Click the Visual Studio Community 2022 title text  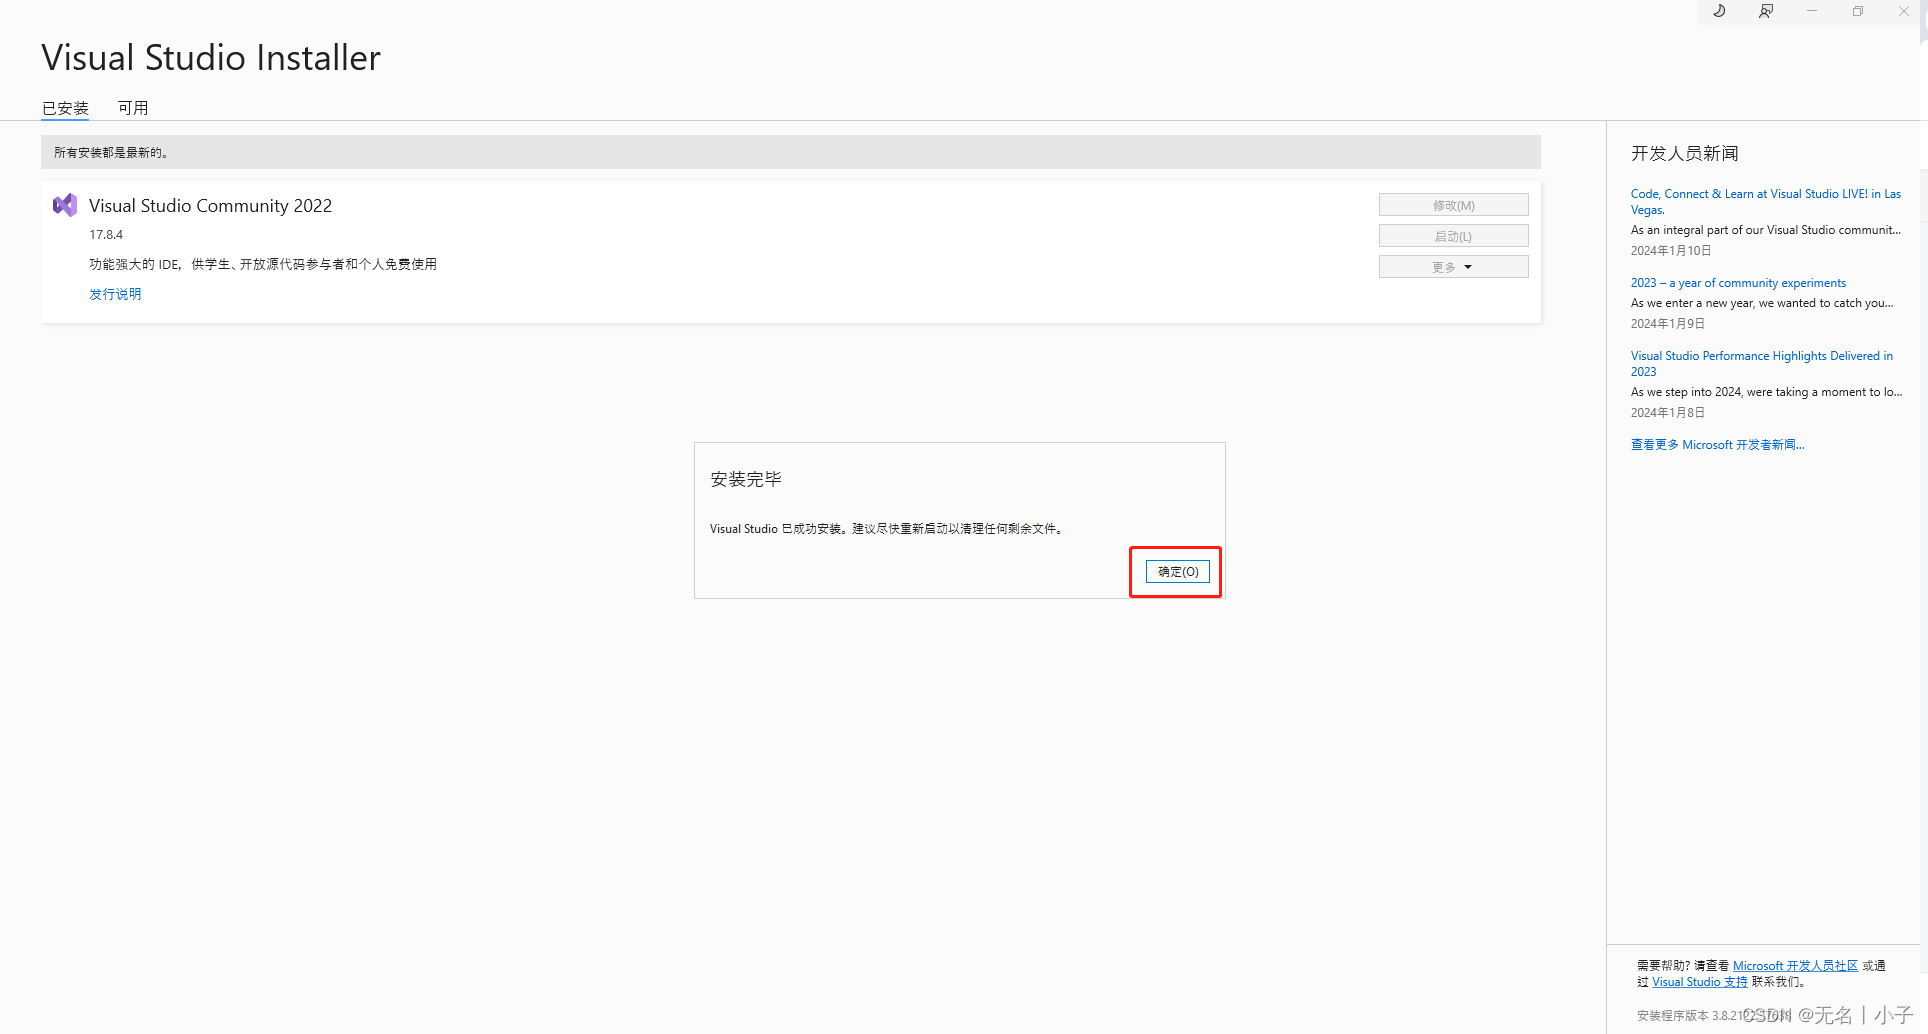(210, 205)
